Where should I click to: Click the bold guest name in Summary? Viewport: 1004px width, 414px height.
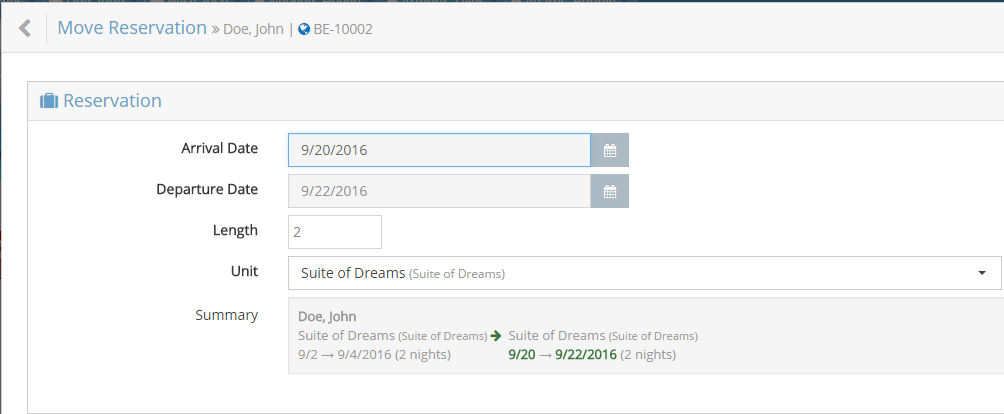pyautogui.click(x=327, y=317)
